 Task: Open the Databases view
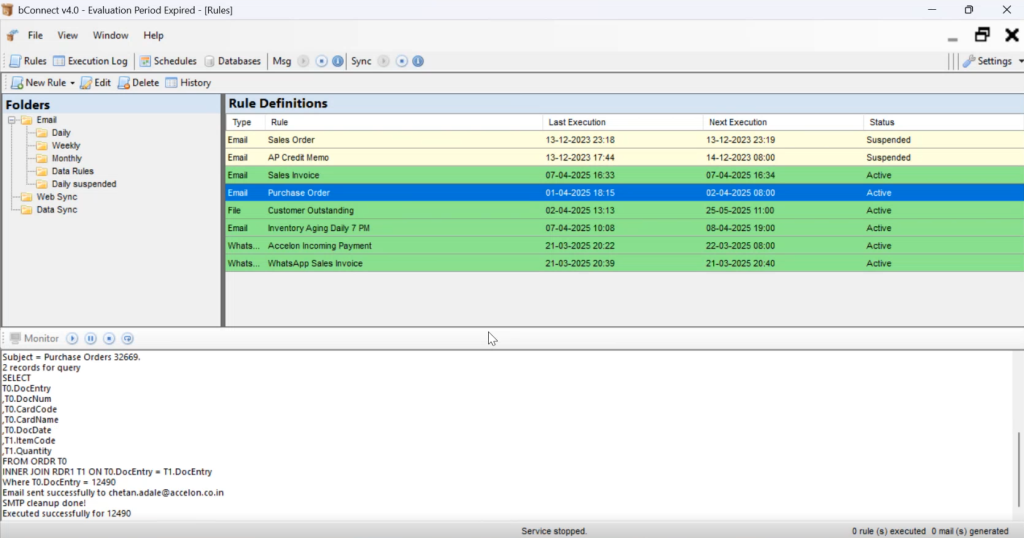tap(232, 61)
